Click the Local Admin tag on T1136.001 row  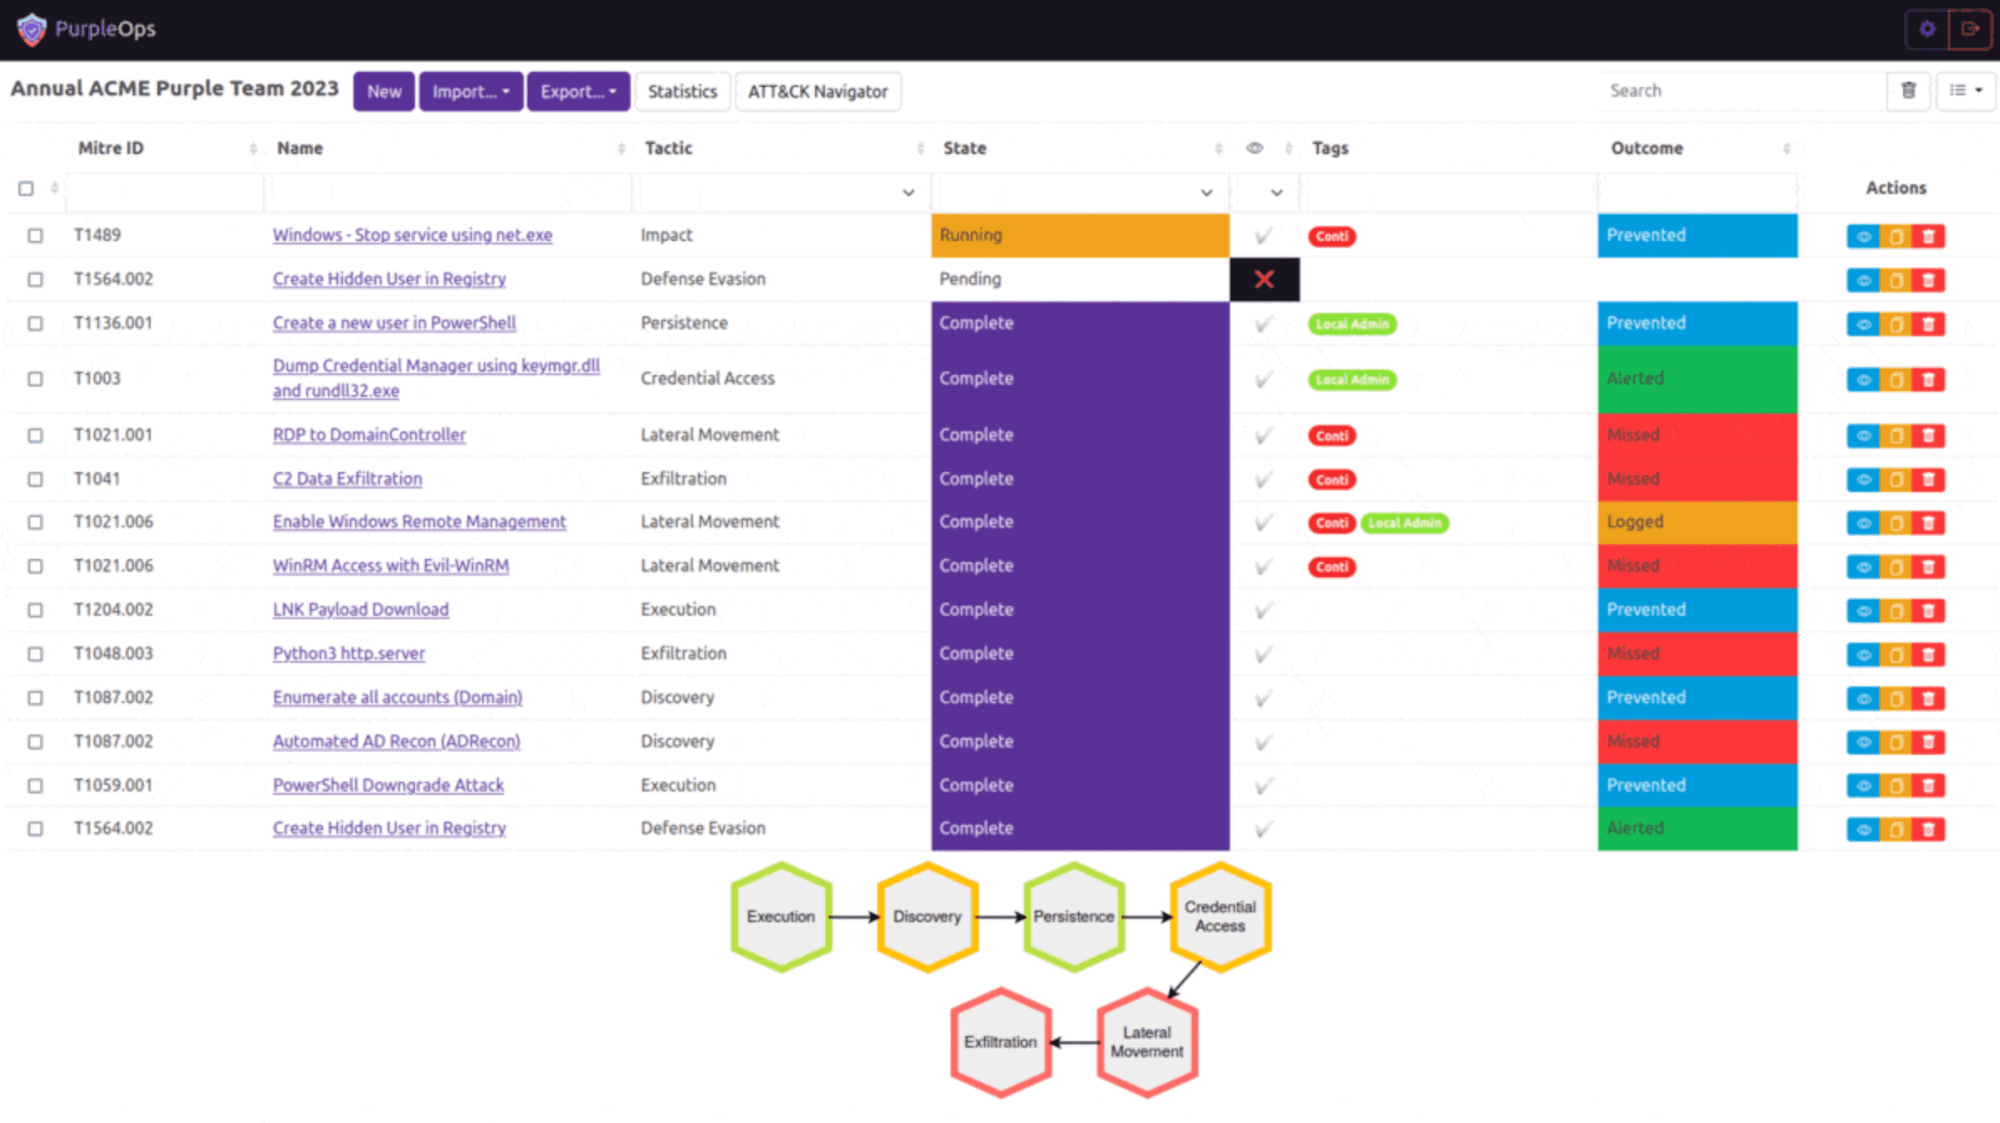1352,324
